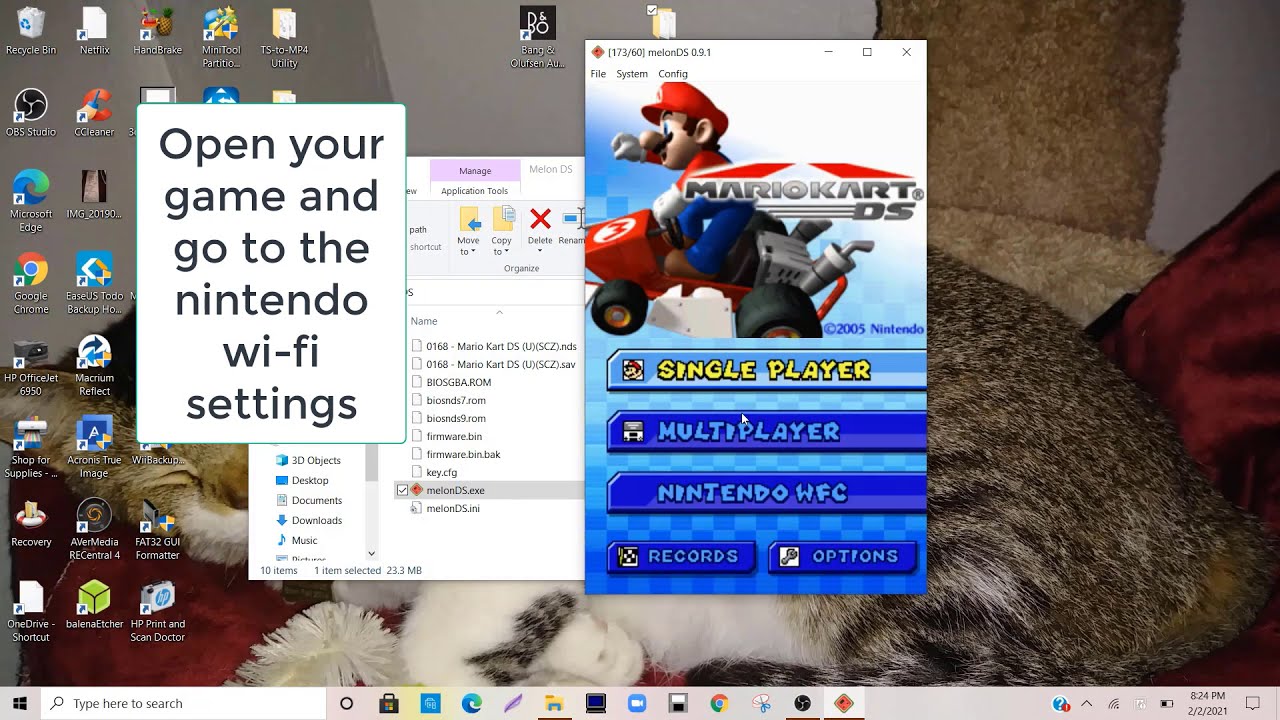1280x720 pixels.
Task: Open EaseUS Todo Backup desktop icon
Action: 94,284
